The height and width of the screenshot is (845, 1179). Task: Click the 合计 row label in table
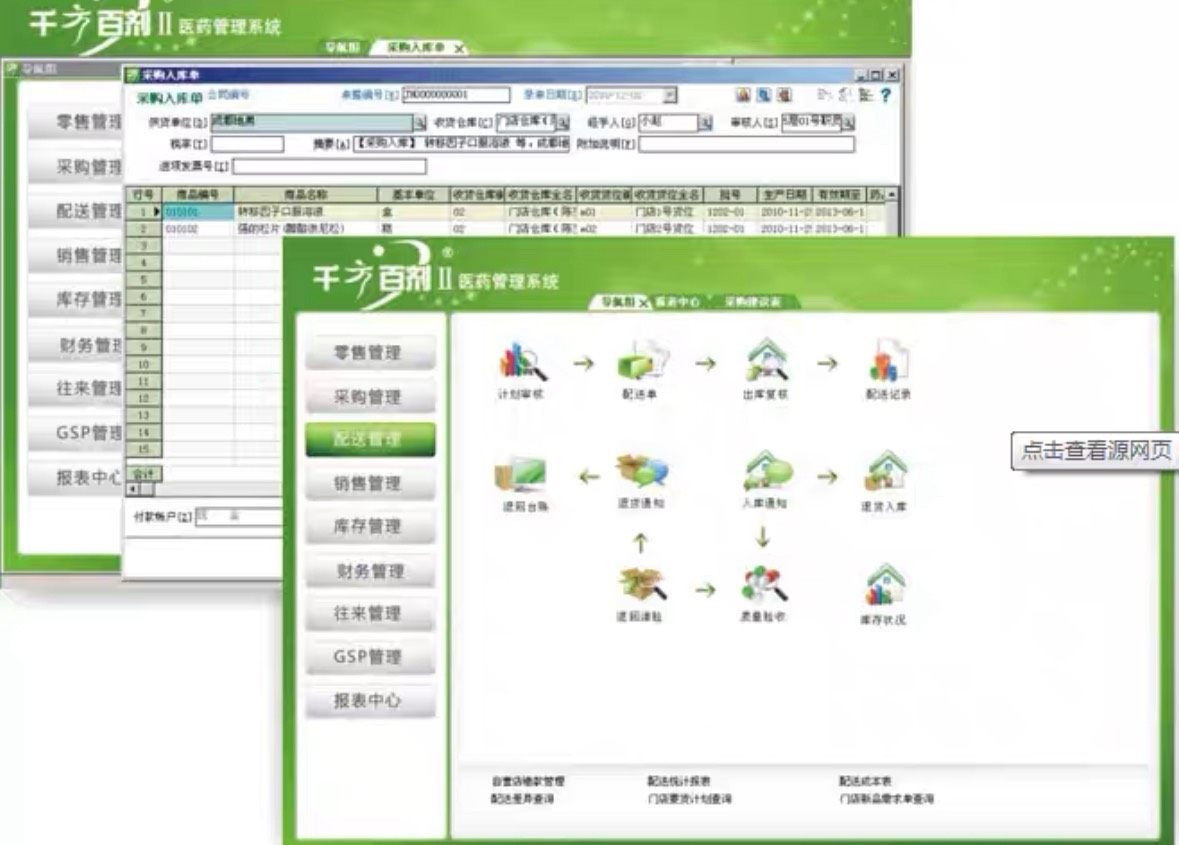[x=144, y=474]
